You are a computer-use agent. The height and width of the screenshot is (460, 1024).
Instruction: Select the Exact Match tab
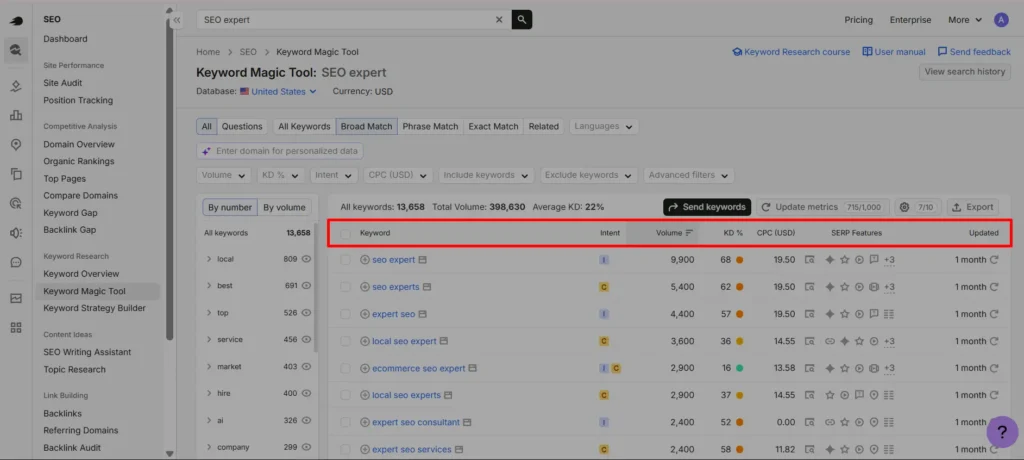click(493, 127)
